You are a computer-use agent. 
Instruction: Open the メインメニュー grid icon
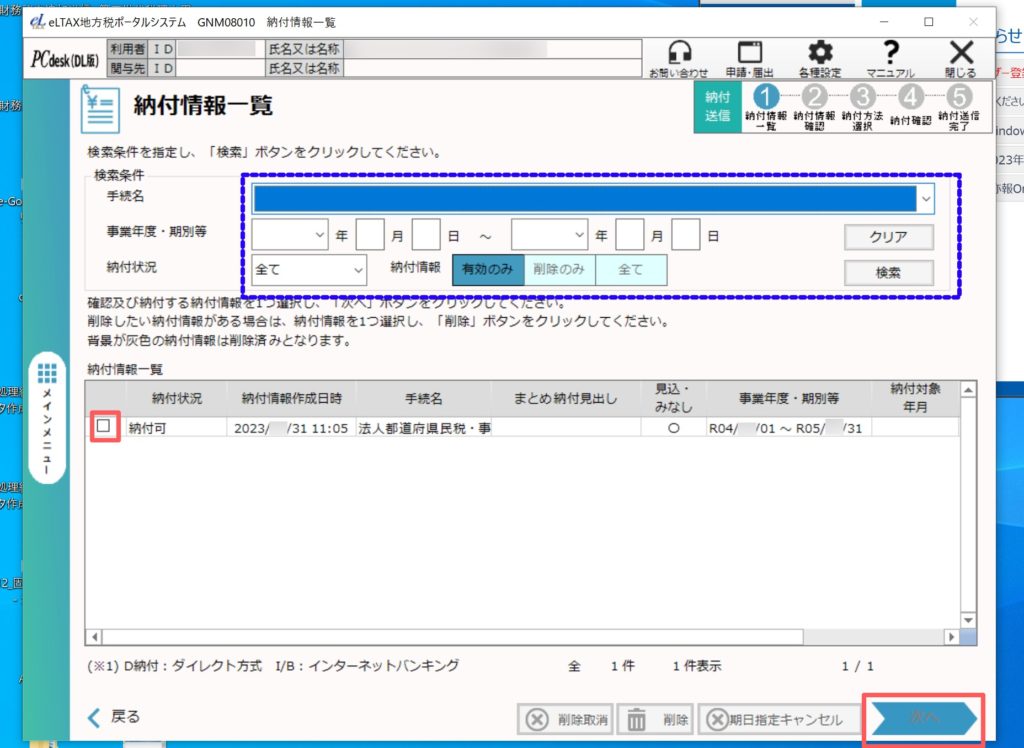click(x=48, y=373)
